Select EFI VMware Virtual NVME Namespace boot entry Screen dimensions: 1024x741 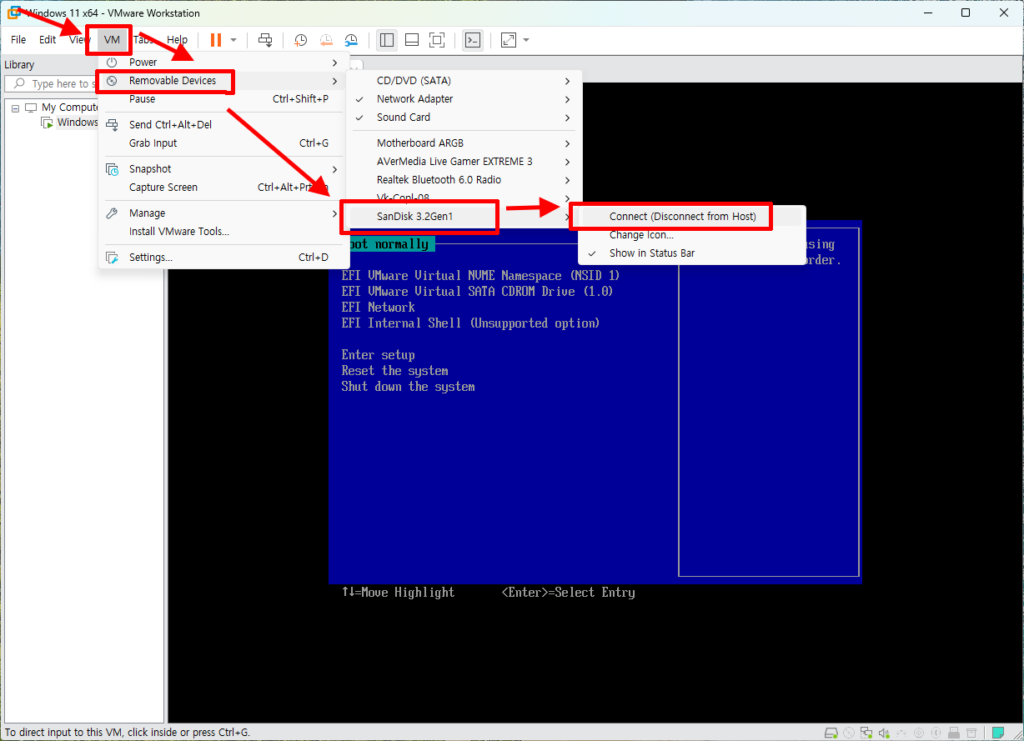pyautogui.click(x=480, y=276)
